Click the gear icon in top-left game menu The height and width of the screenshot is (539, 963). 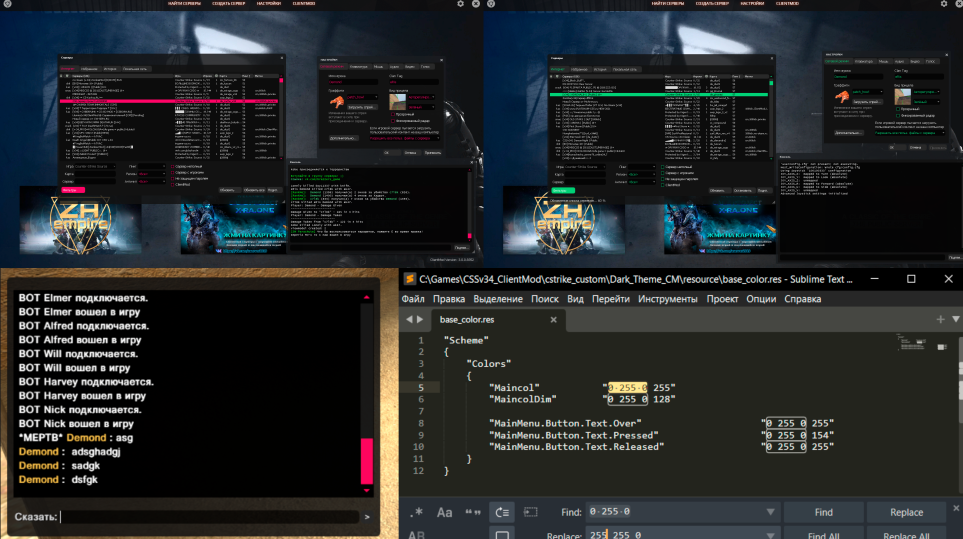click(x=460, y=4)
